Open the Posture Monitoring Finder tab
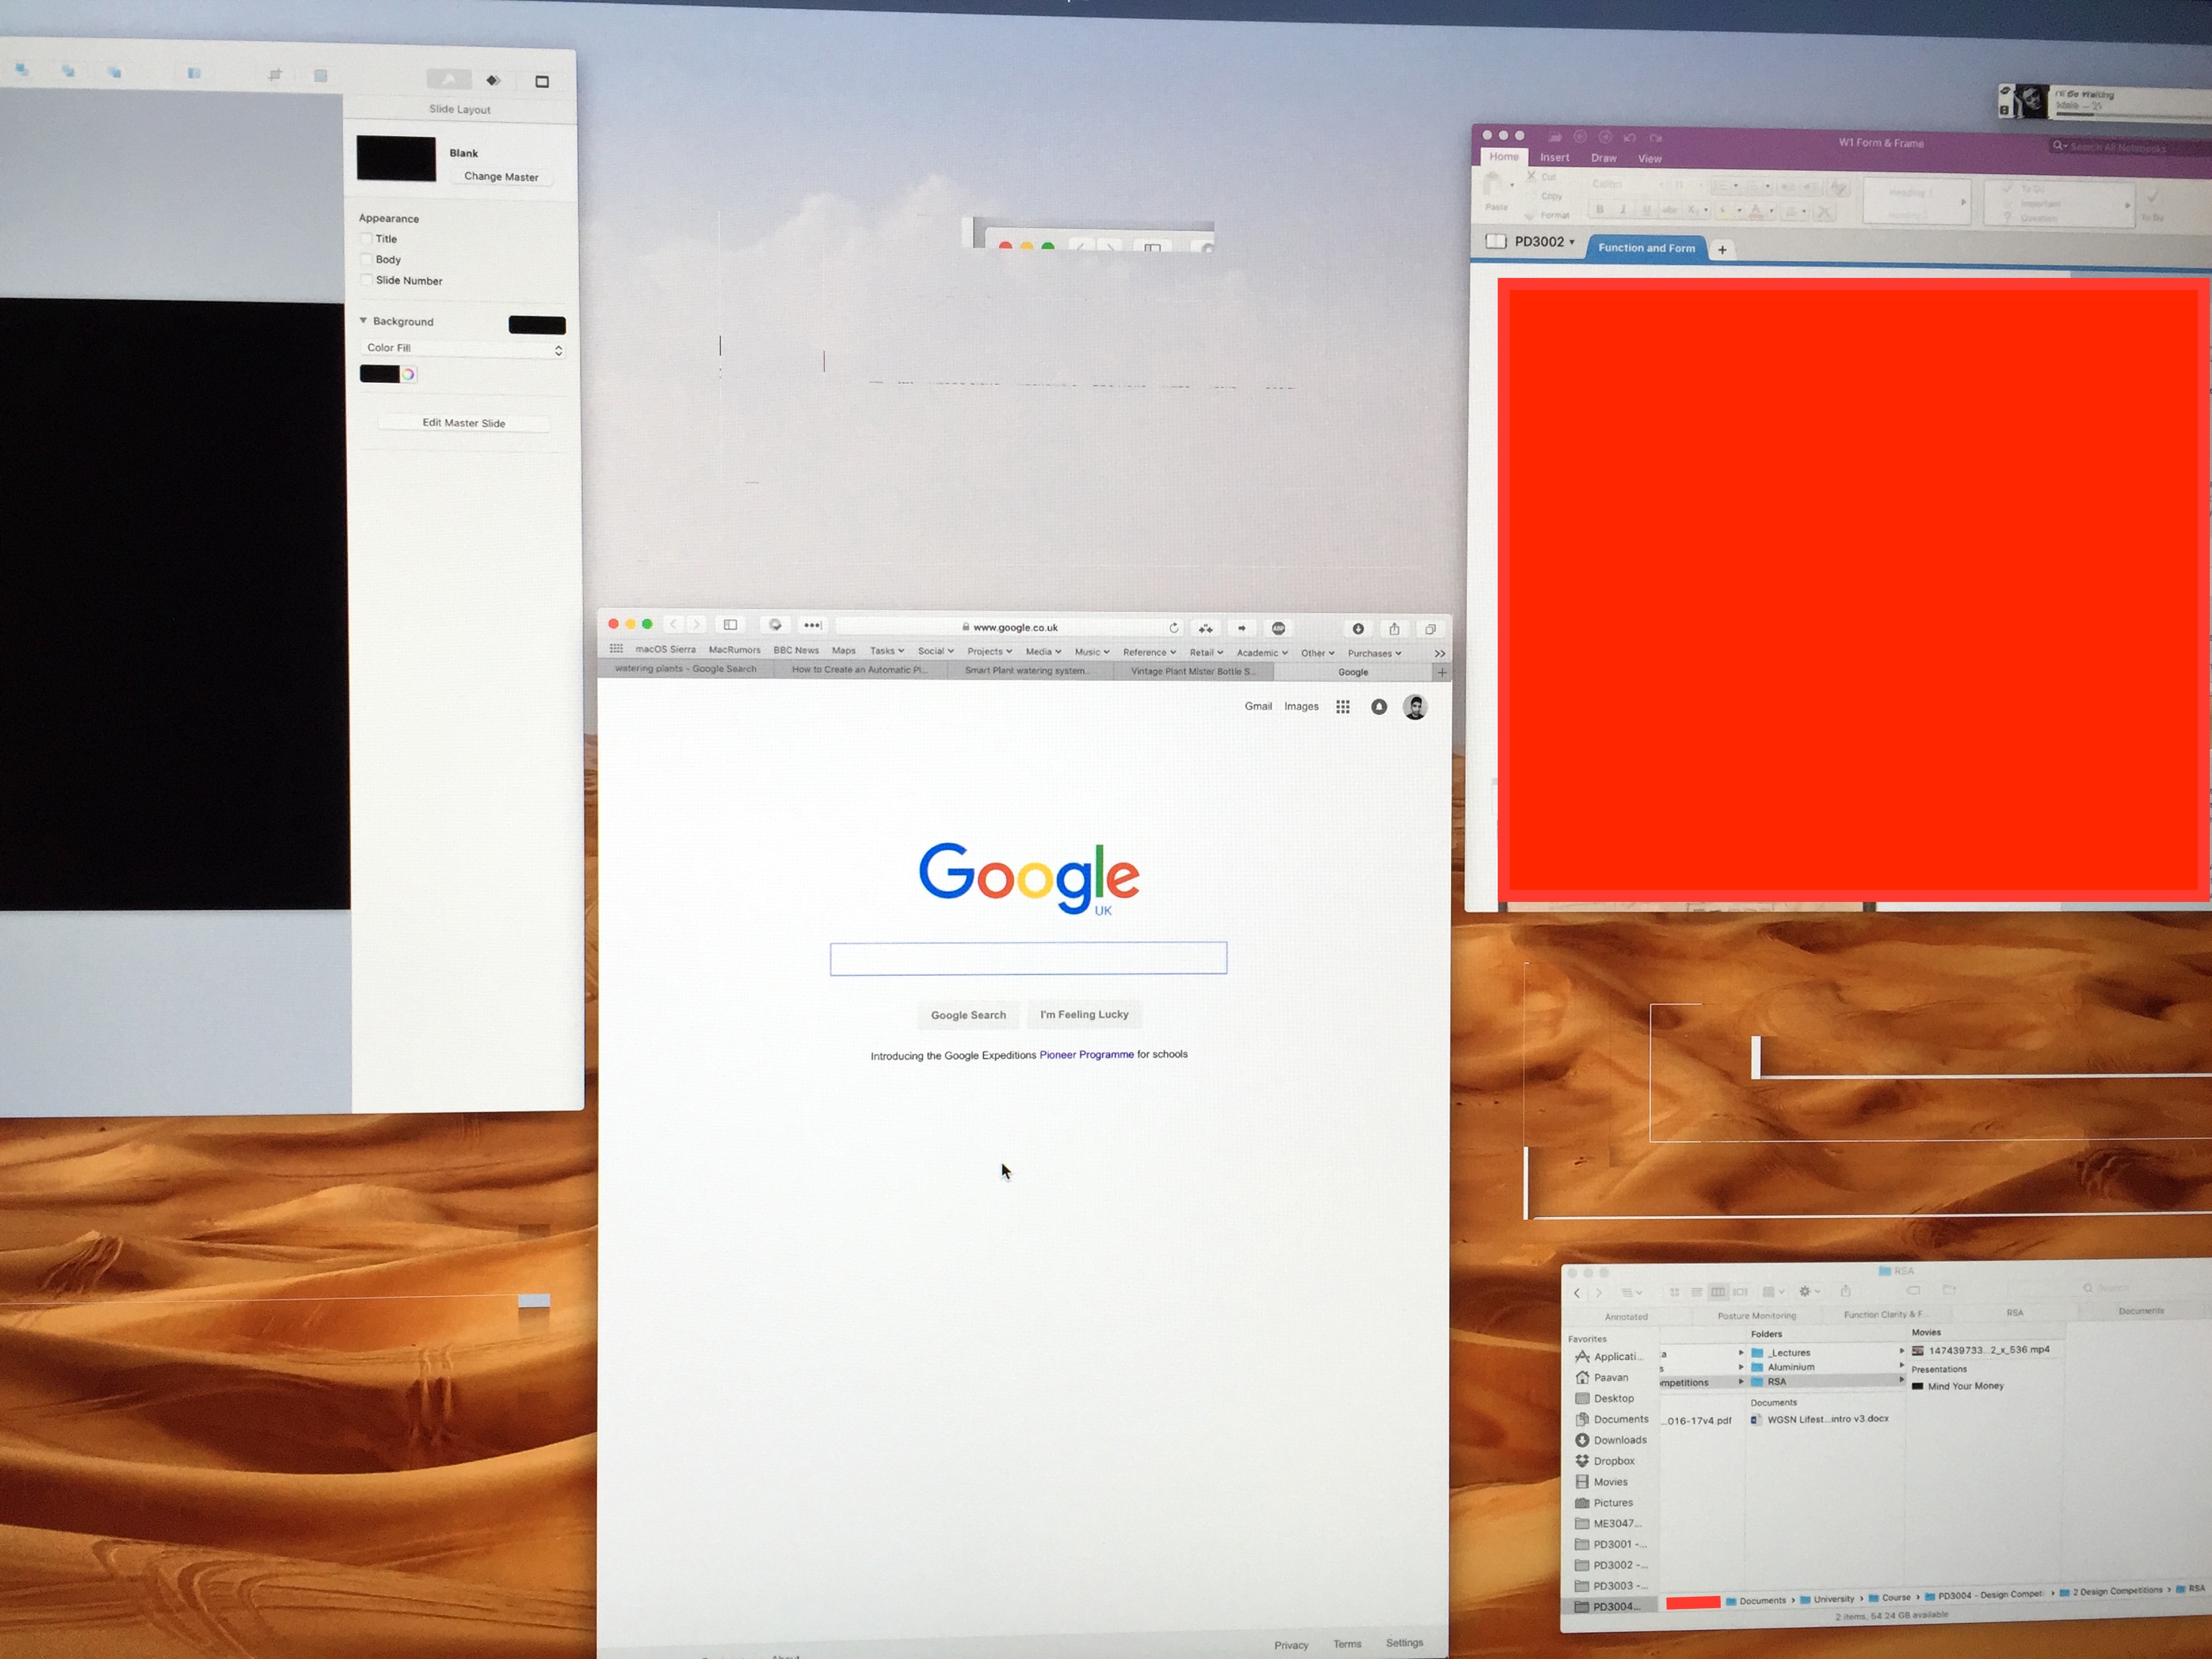Viewport: 2212px width, 1659px height. [1757, 1315]
